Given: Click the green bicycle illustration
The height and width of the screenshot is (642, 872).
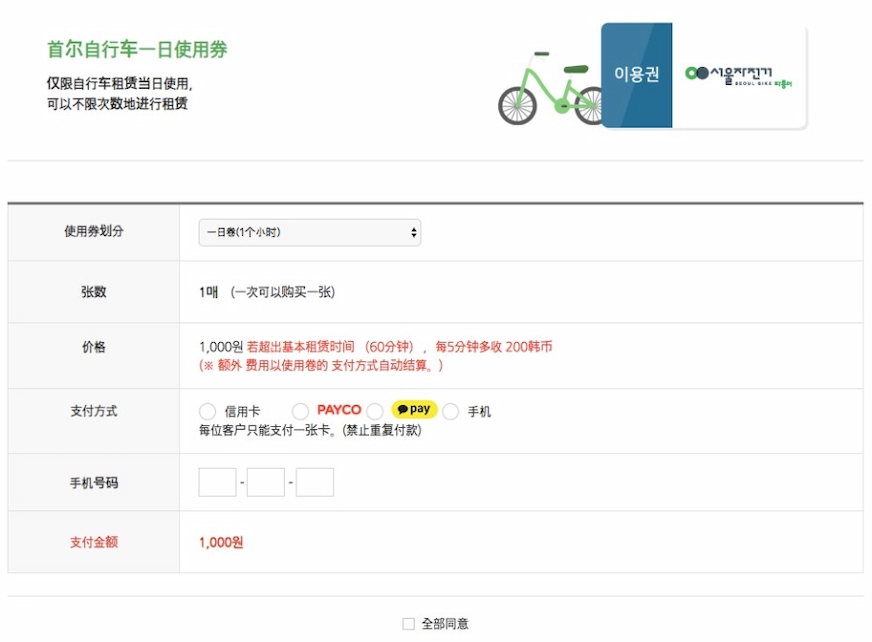Looking at the screenshot, I should coord(549,88).
